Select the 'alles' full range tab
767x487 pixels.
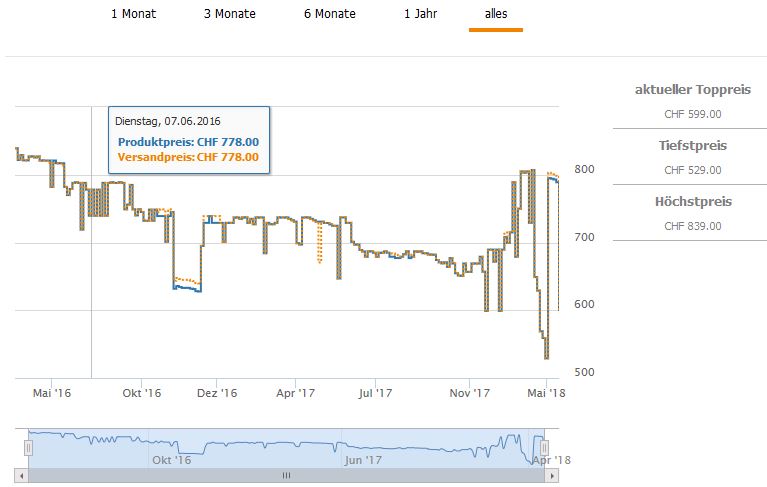tap(495, 14)
